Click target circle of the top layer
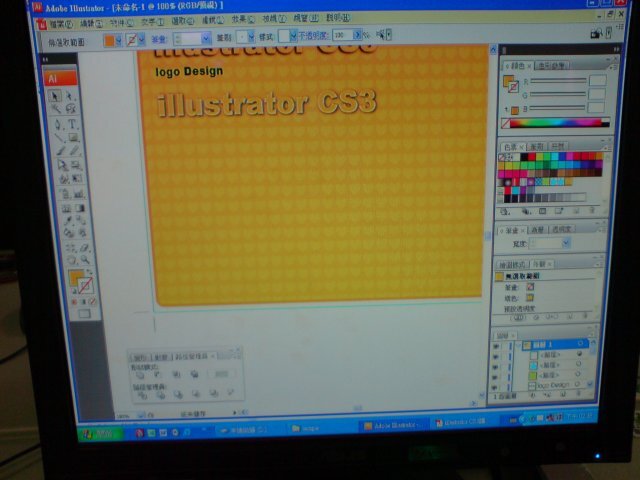Viewport: 640px width, 480px height. [580, 344]
